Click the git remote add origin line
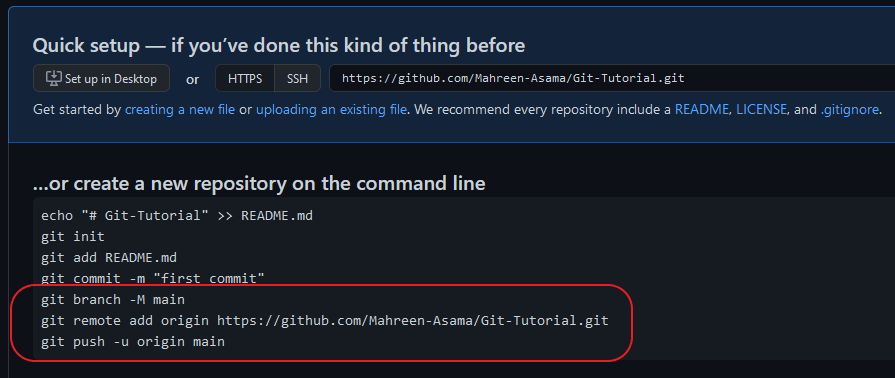Image resolution: width=895 pixels, height=378 pixels. tap(325, 320)
